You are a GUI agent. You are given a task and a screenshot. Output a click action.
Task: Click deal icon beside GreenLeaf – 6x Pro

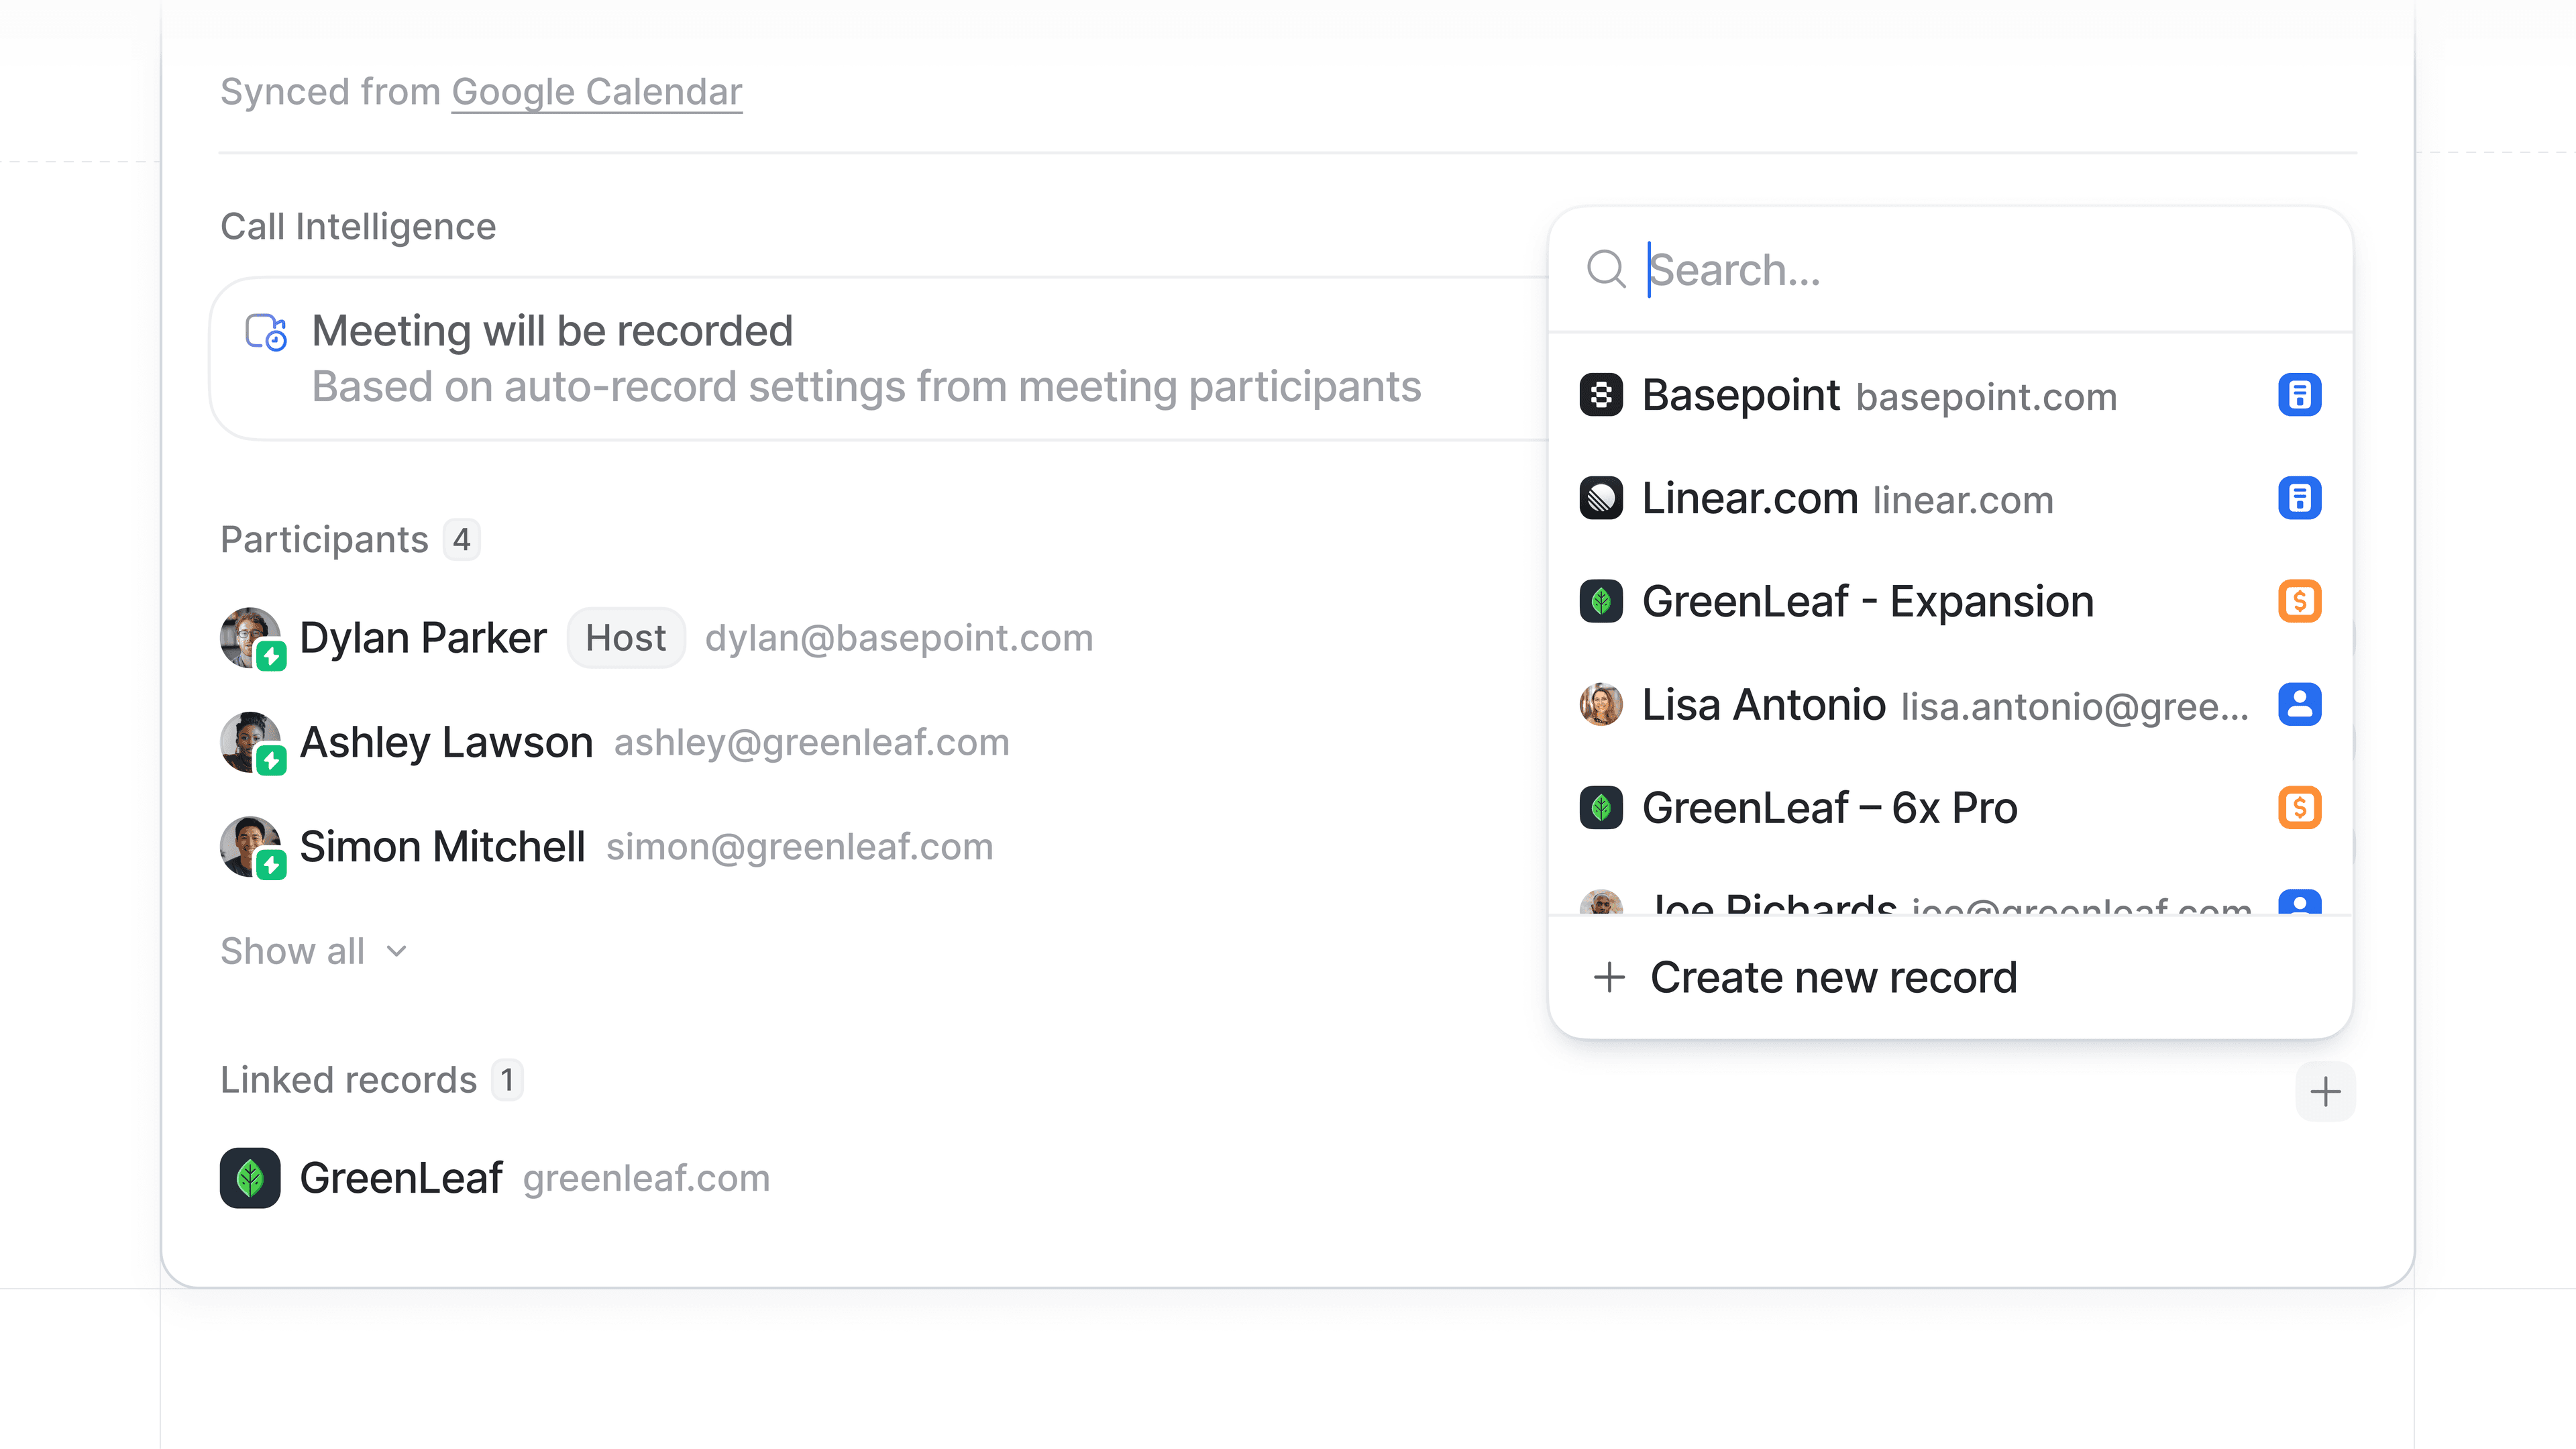(x=2299, y=807)
